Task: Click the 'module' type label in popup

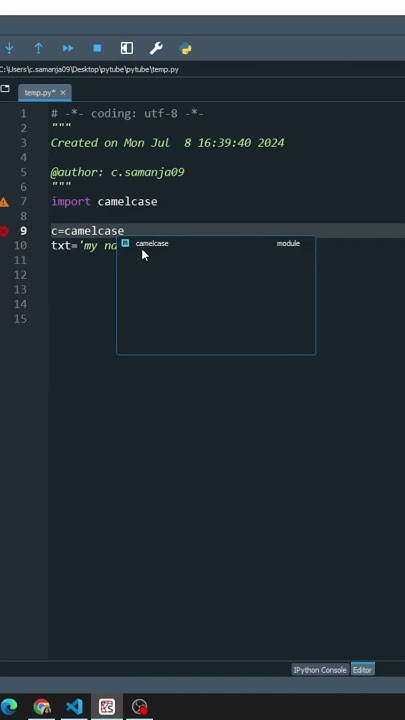Action: click(288, 243)
